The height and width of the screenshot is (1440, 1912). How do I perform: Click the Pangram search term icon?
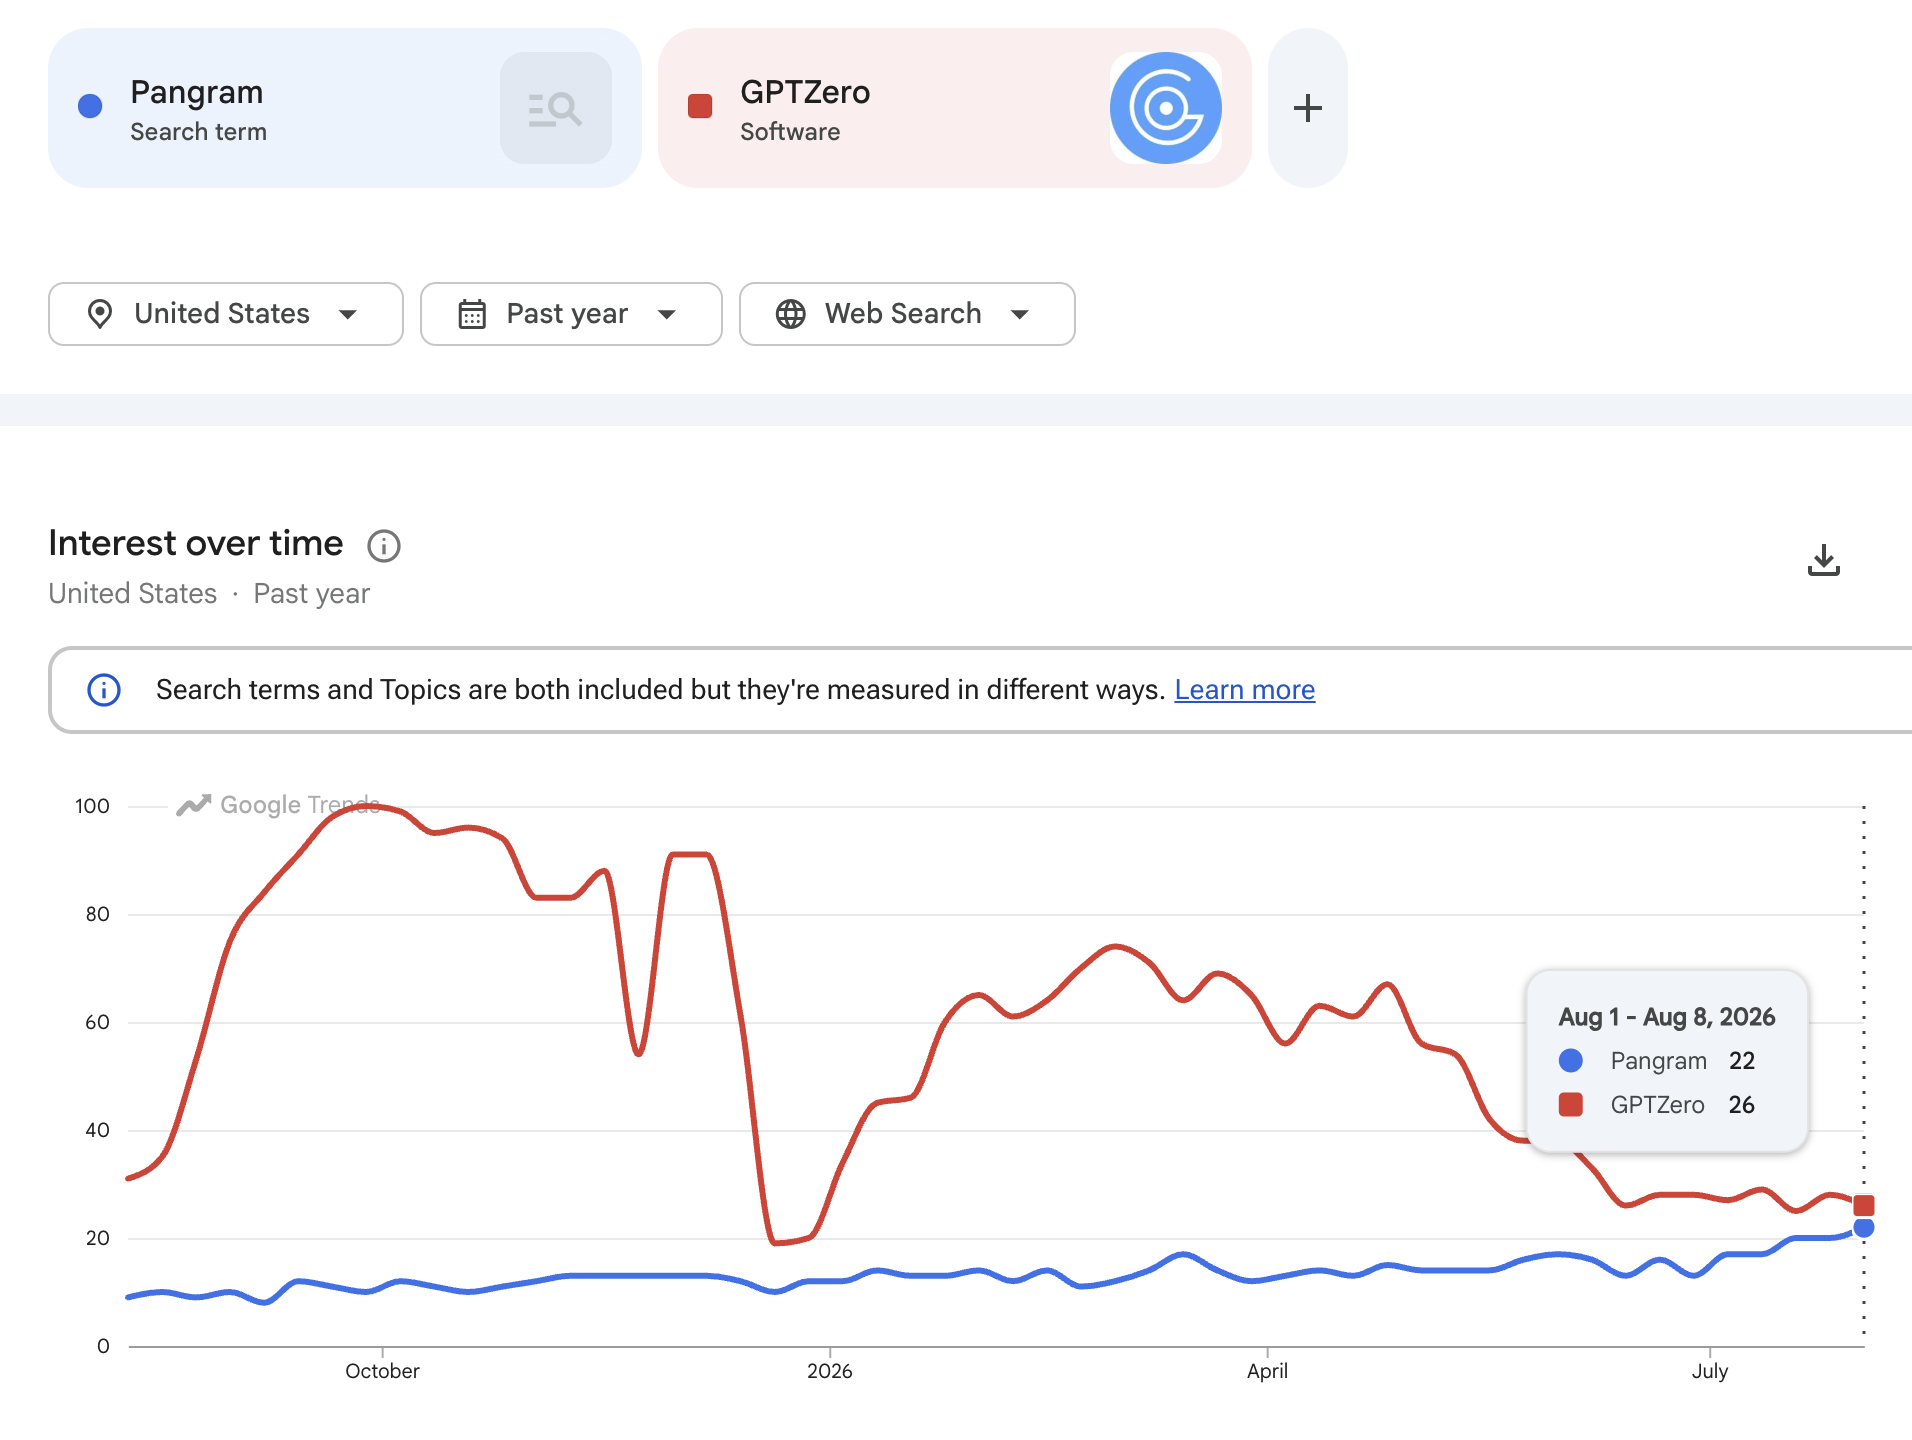click(x=555, y=108)
